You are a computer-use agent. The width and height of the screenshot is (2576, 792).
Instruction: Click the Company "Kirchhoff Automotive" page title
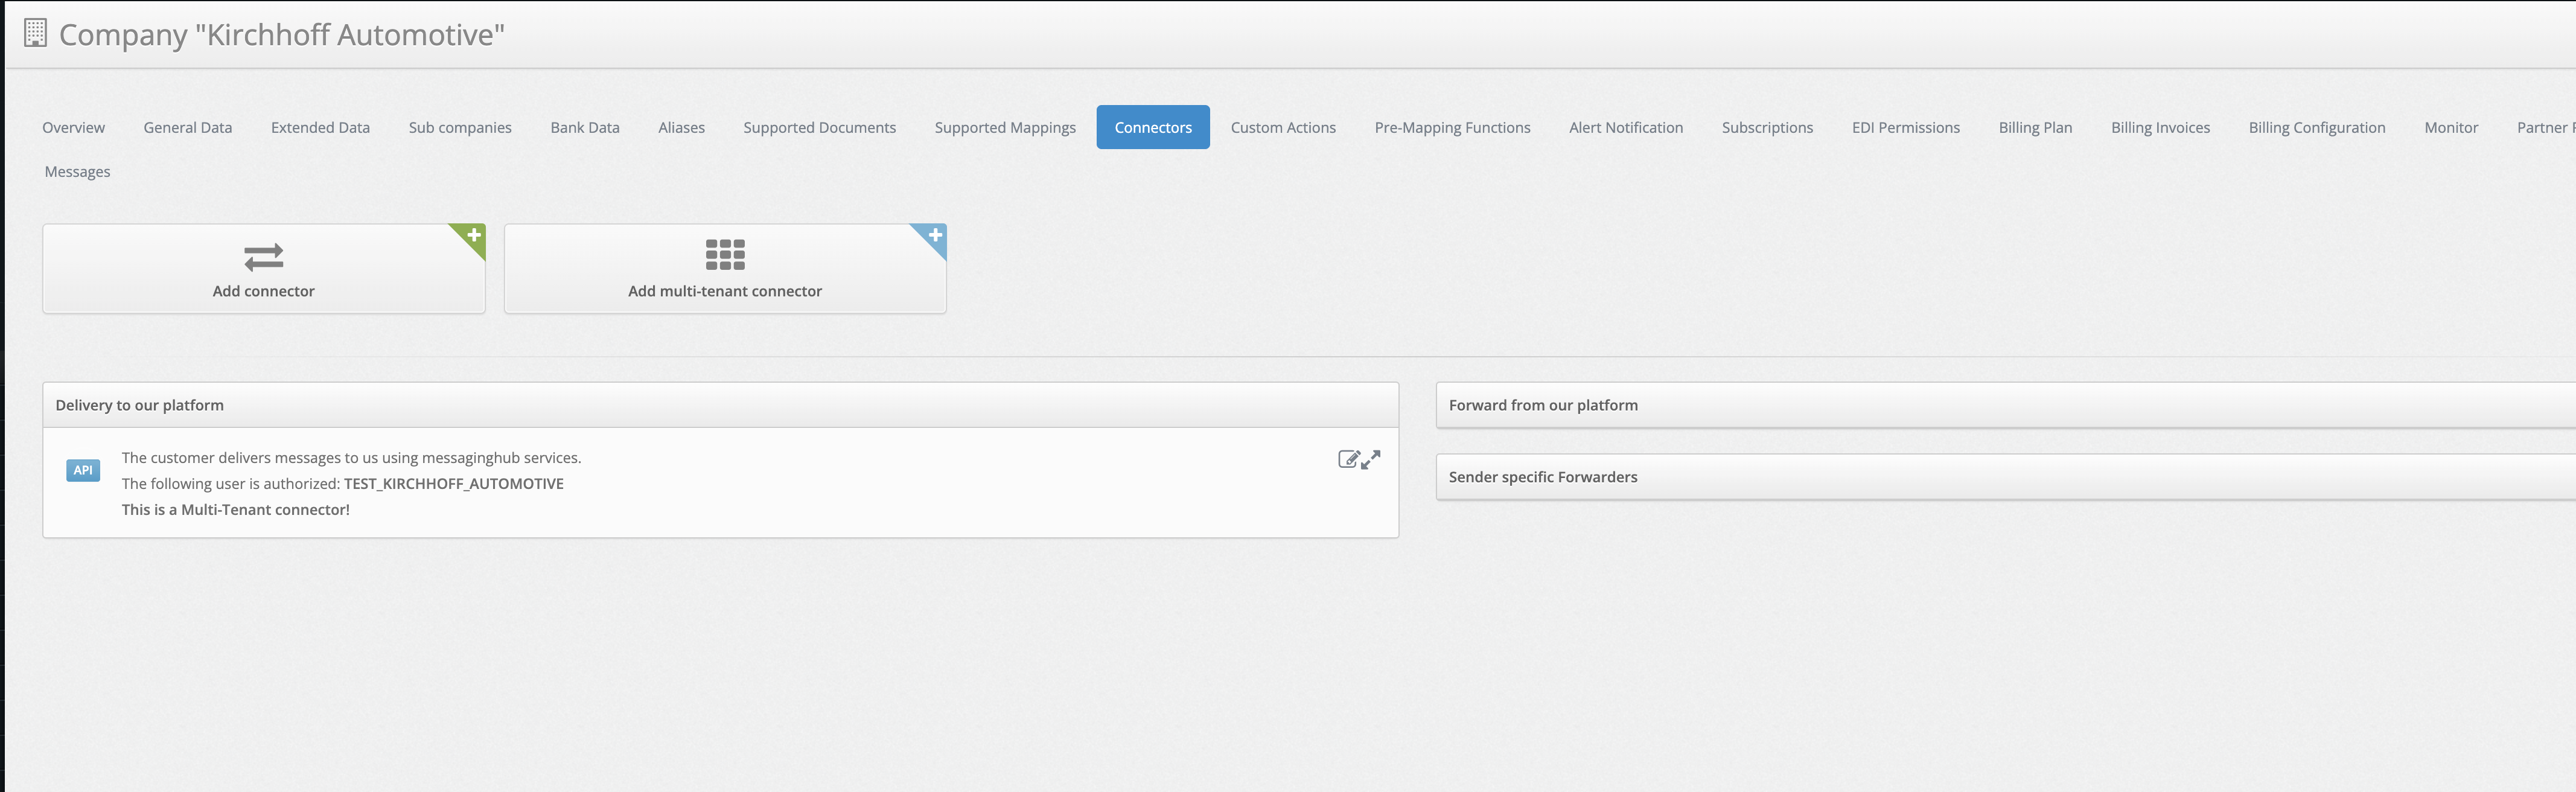point(282,35)
